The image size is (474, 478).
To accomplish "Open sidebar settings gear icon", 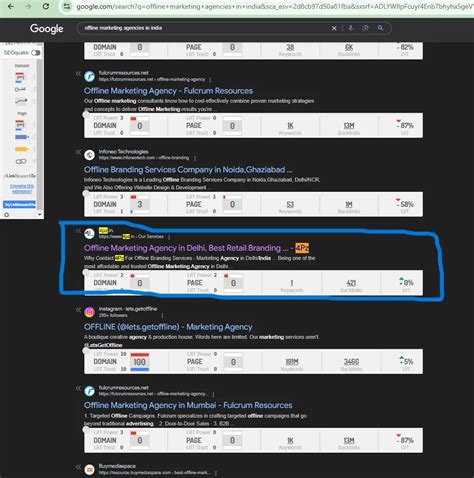I will 6,215.
